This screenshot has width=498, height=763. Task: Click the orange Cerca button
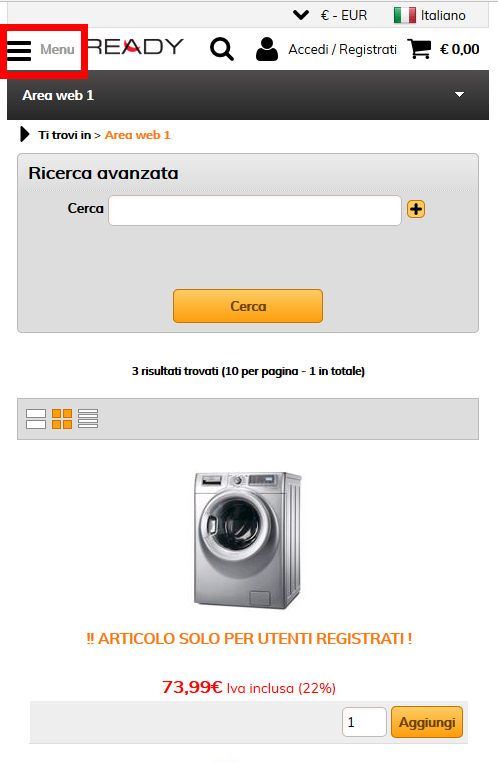coord(248,306)
